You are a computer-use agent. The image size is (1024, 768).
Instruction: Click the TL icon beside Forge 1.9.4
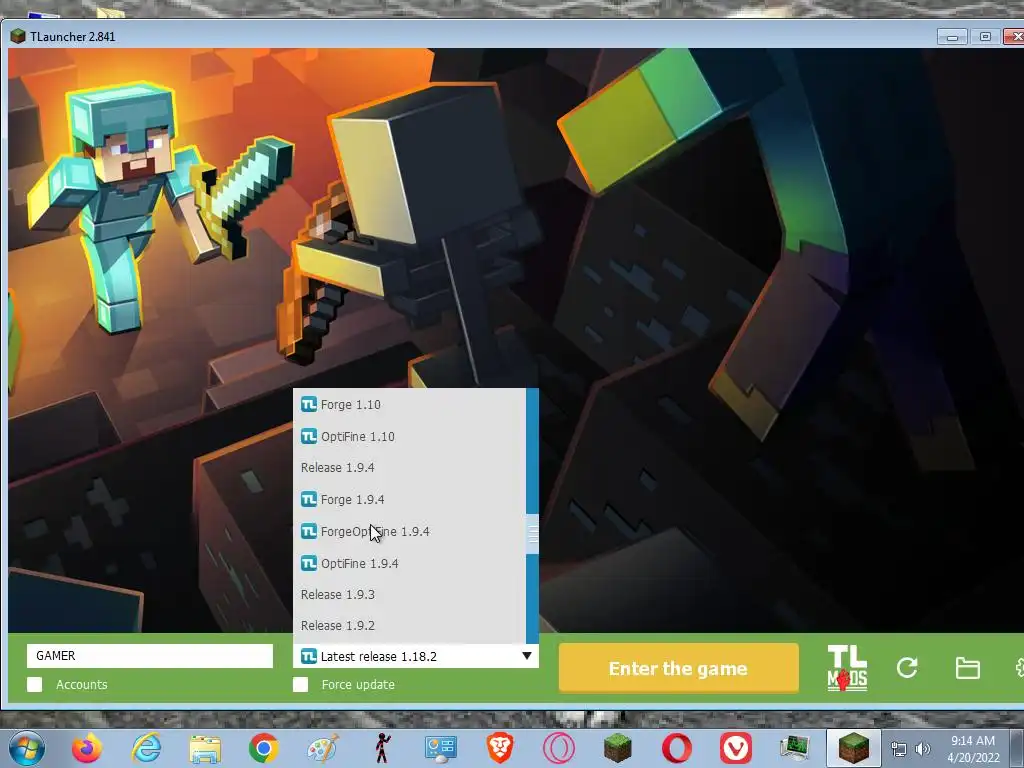tap(309, 500)
